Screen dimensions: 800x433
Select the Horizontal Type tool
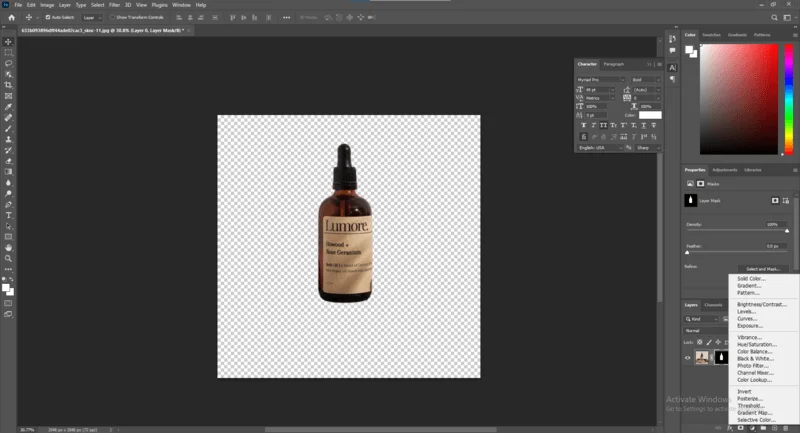pyautogui.click(x=8, y=214)
